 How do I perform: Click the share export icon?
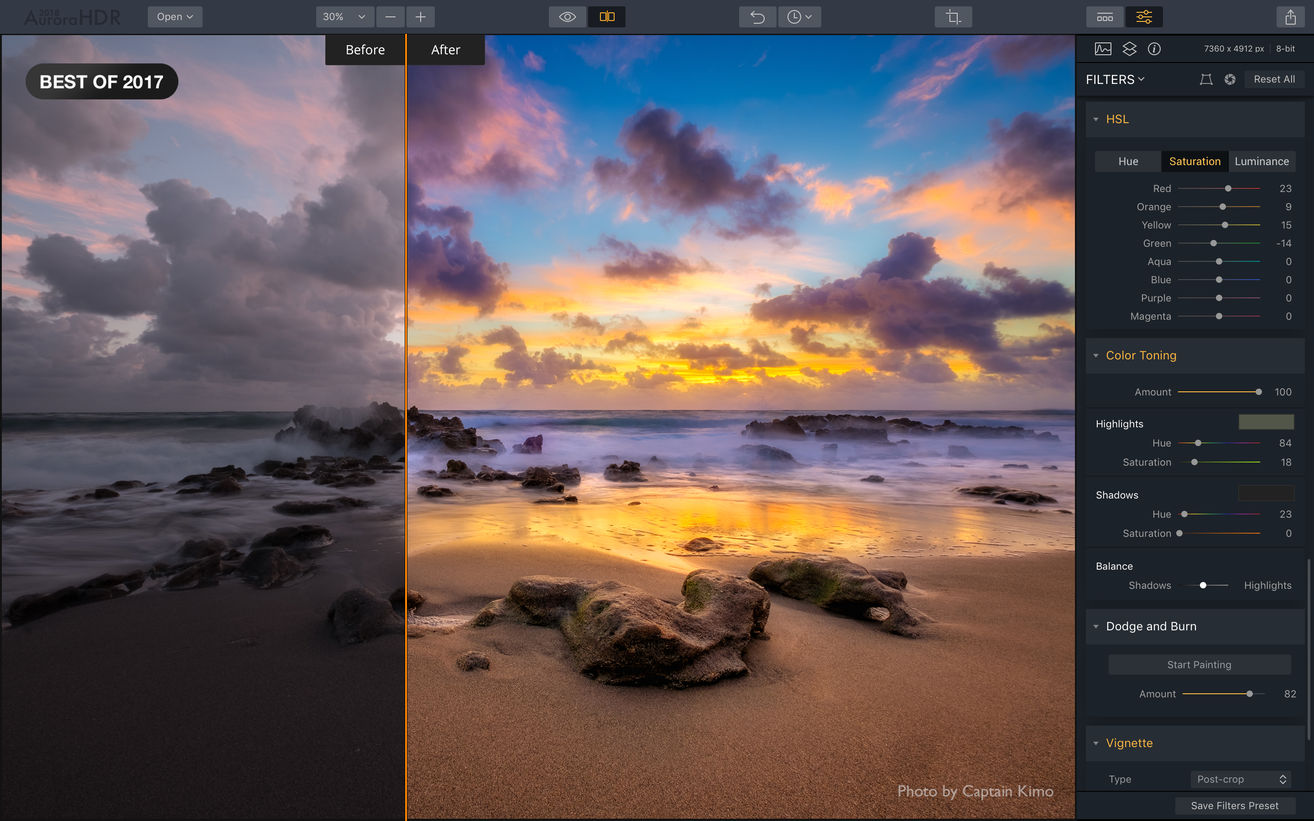click(1290, 17)
